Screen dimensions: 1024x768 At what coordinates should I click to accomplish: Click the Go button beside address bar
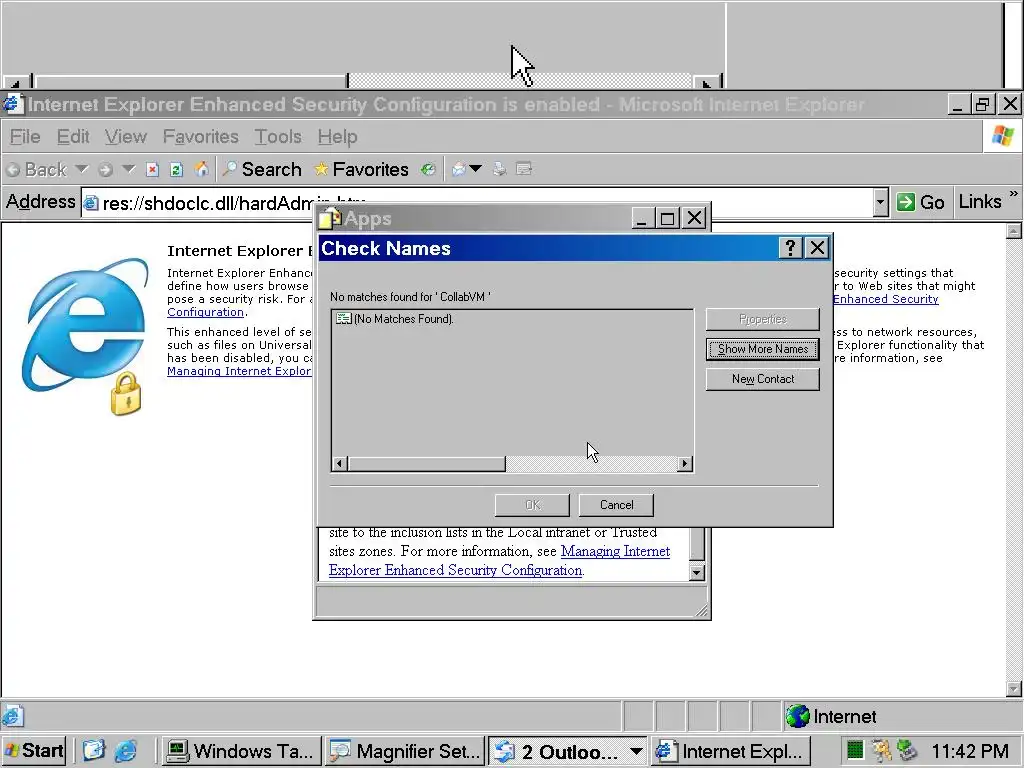[x=920, y=202]
